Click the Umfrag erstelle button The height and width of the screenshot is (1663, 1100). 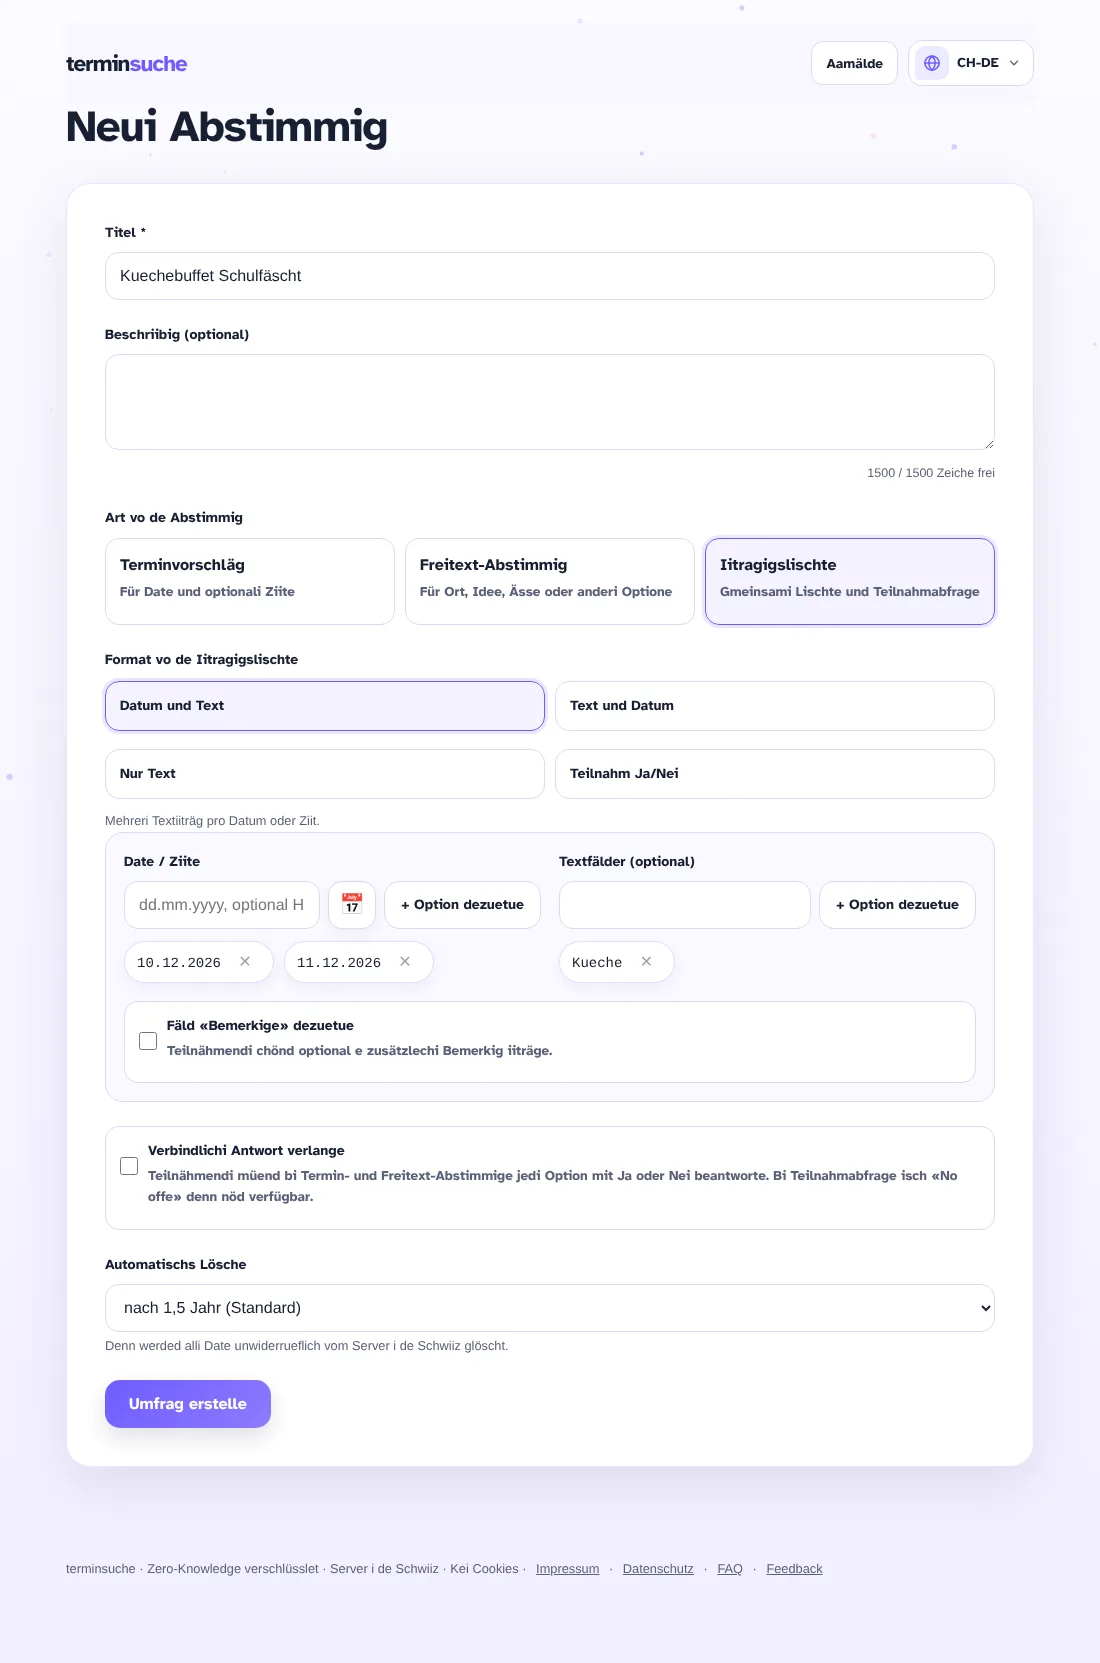pyautogui.click(x=188, y=1404)
